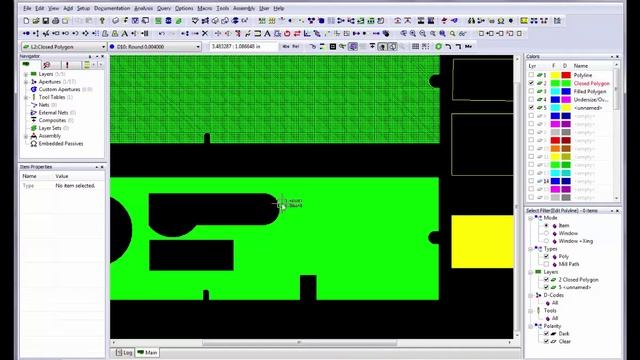
Task: Expand the Assembly node in Navigator
Action: (26, 136)
